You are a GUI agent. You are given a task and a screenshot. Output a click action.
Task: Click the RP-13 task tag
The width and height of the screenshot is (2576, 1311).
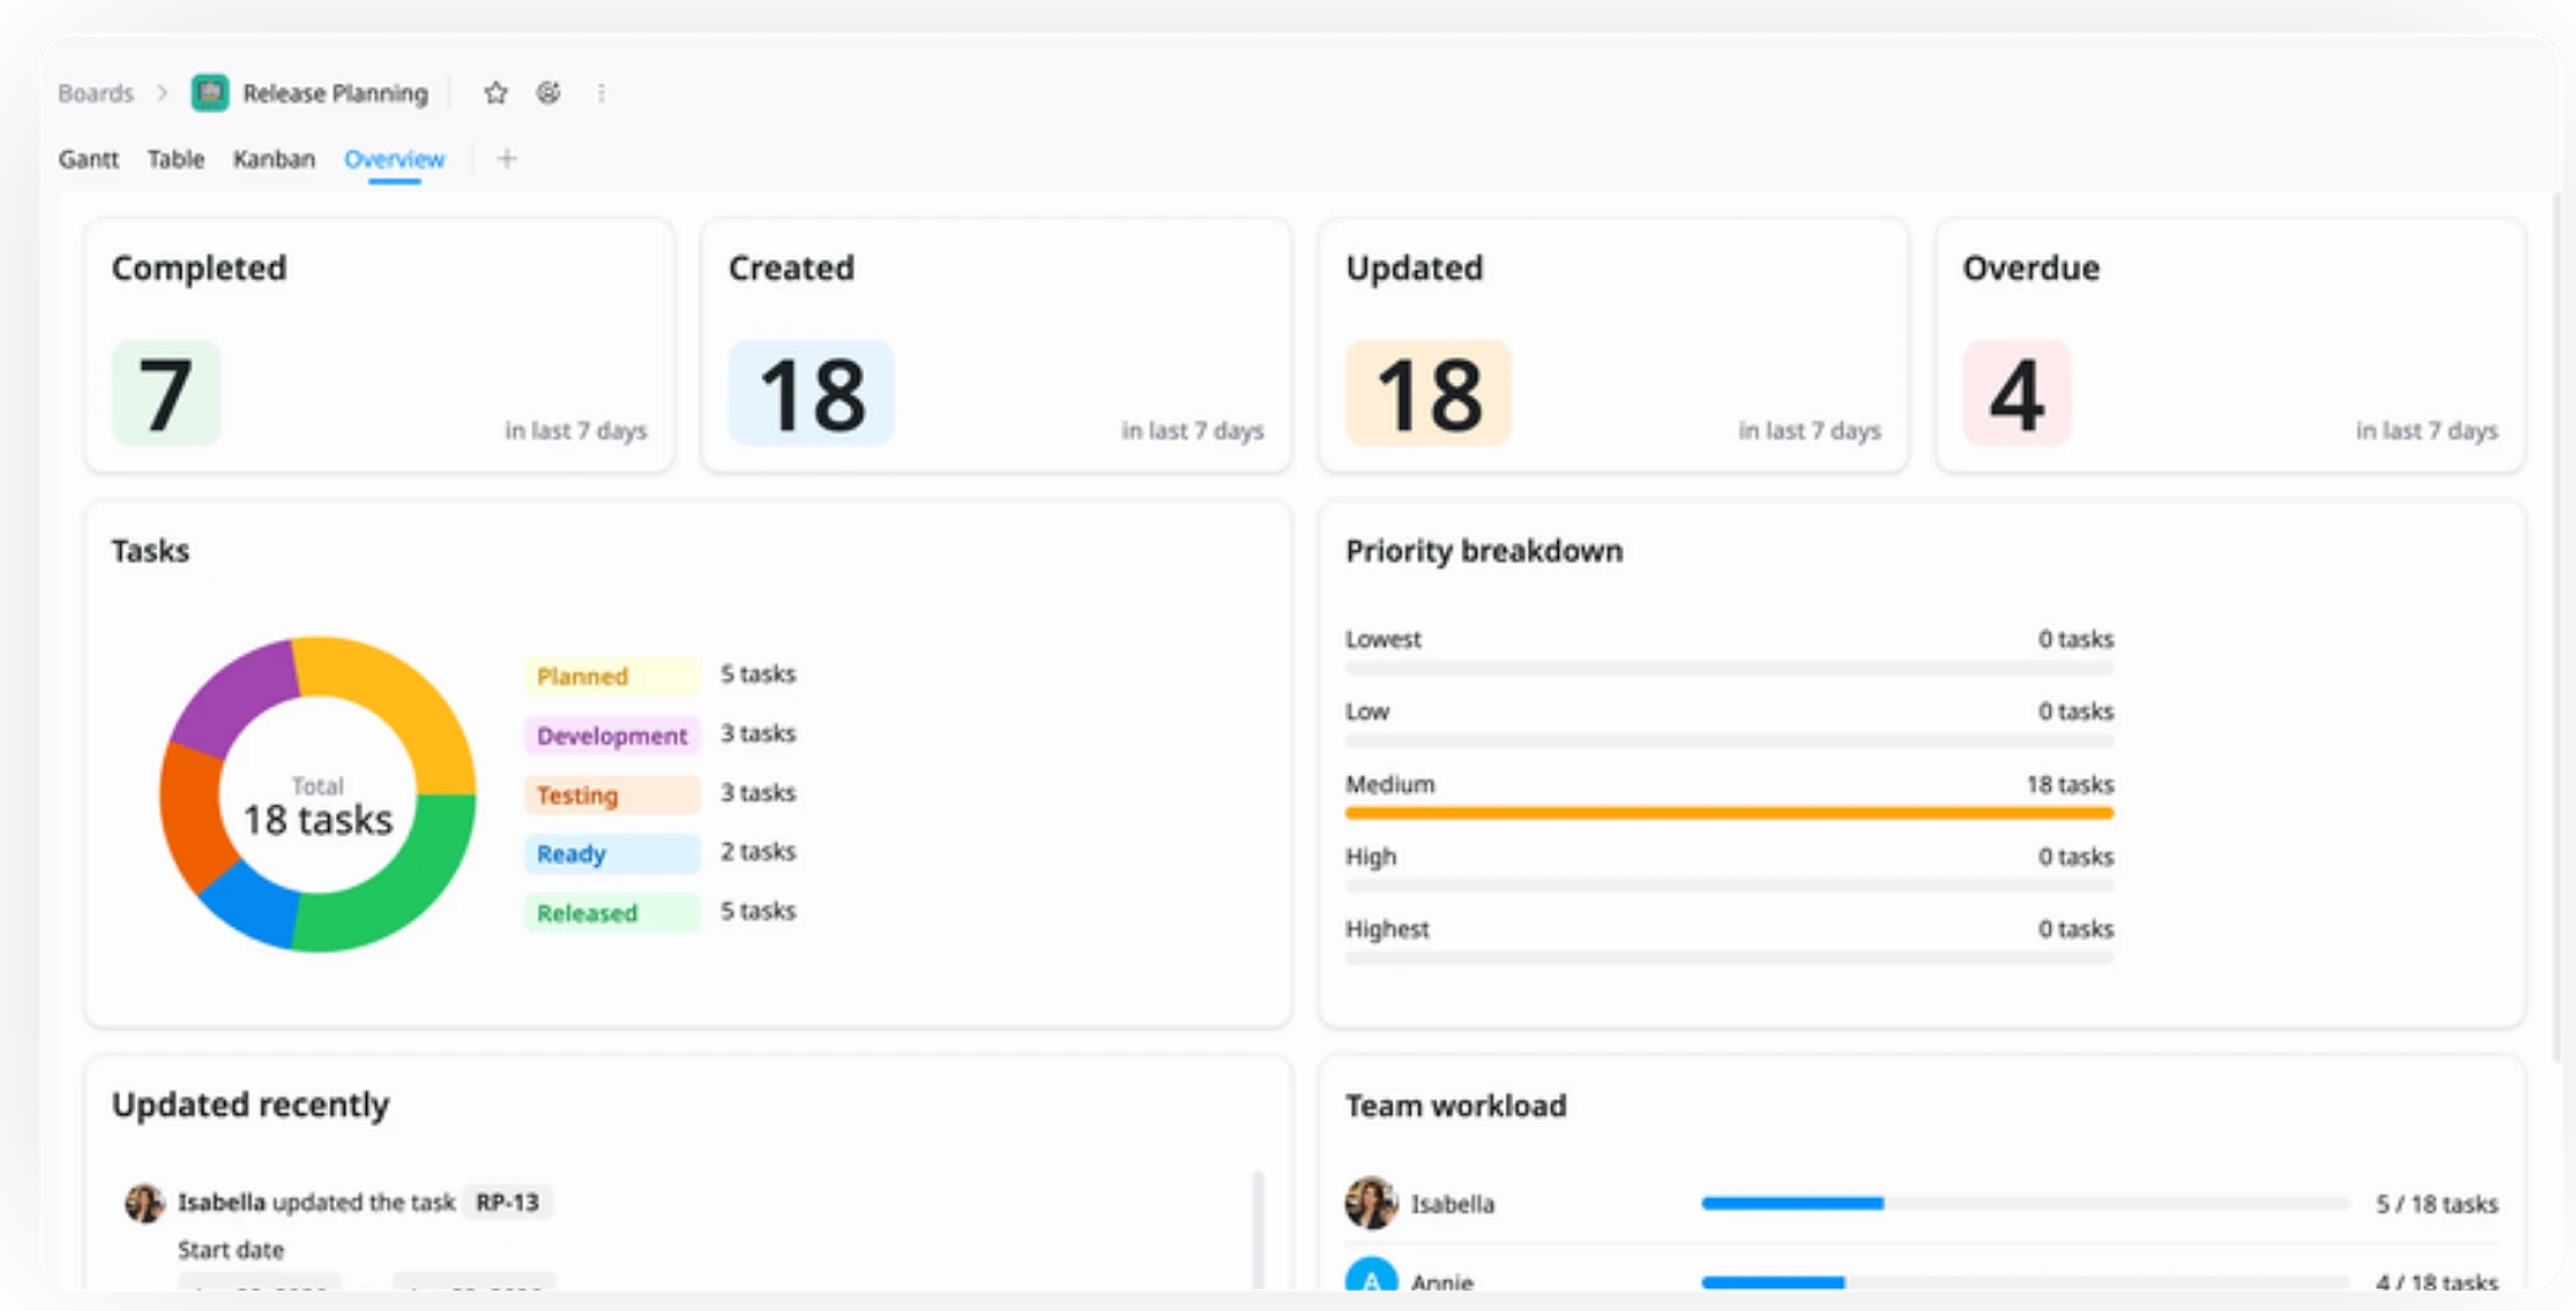(508, 1202)
